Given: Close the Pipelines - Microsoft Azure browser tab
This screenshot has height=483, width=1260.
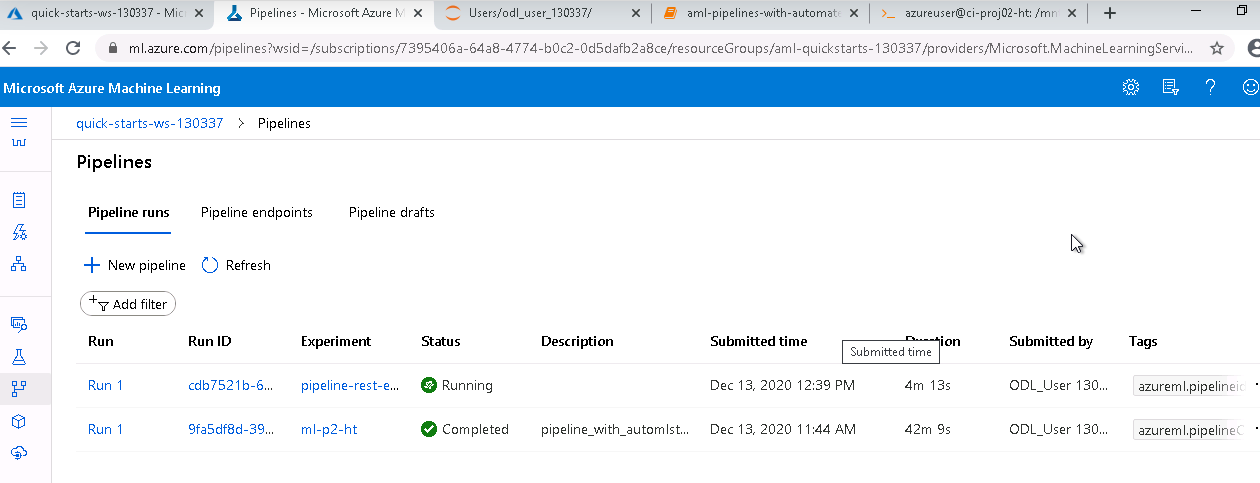Looking at the screenshot, I should (418, 13).
